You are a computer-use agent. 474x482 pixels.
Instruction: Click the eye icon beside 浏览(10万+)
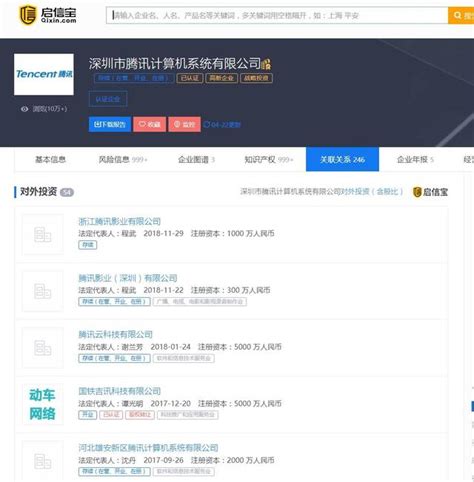point(24,109)
